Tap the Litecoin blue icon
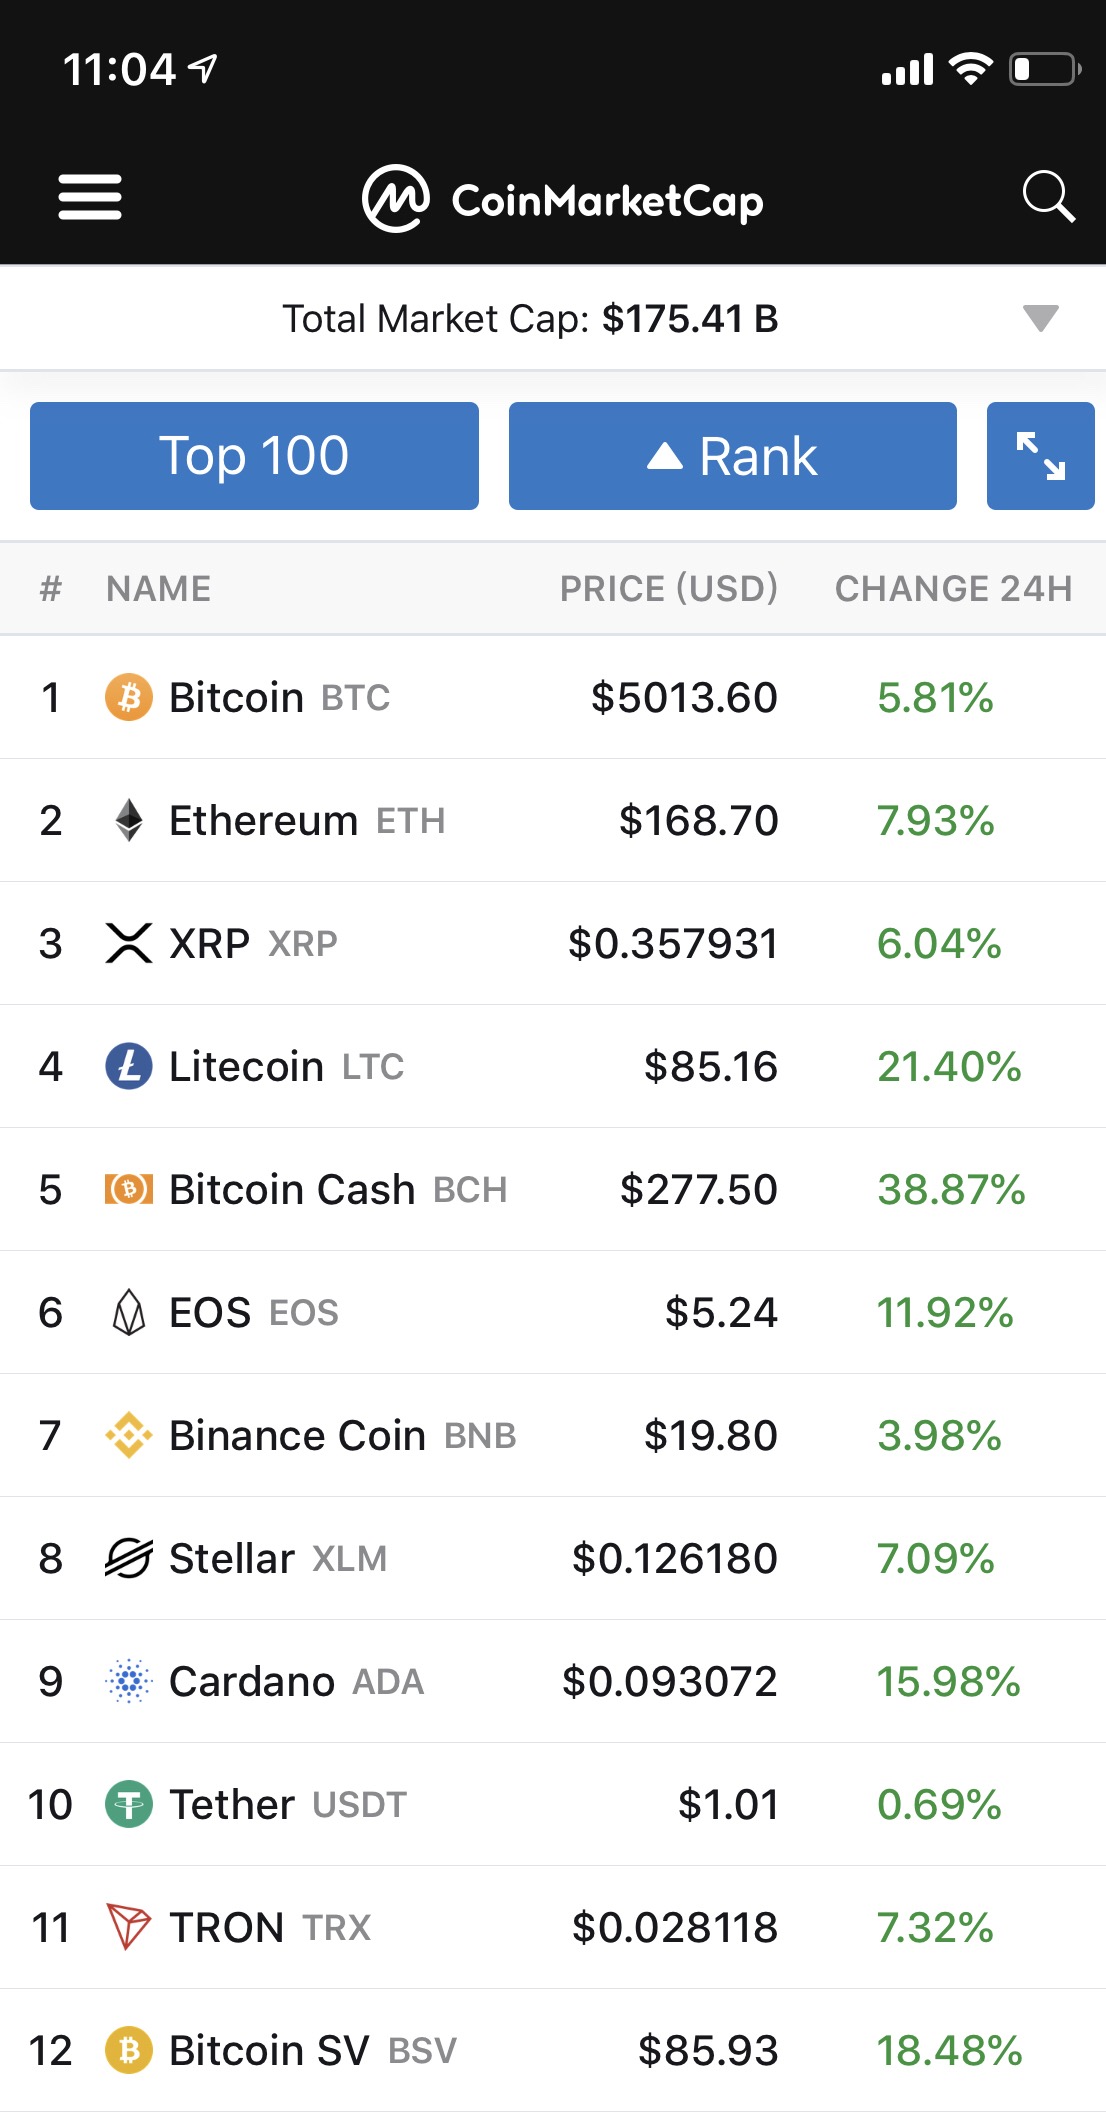Viewport: 1106px width, 2112px height. click(129, 1066)
